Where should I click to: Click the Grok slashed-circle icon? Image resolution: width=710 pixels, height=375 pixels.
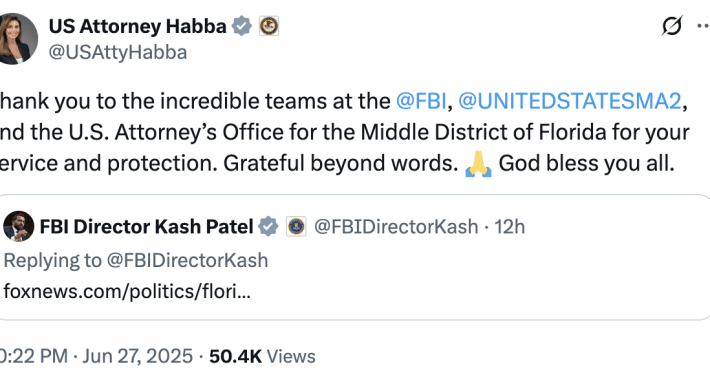pyautogui.click(x=672, y=26)
